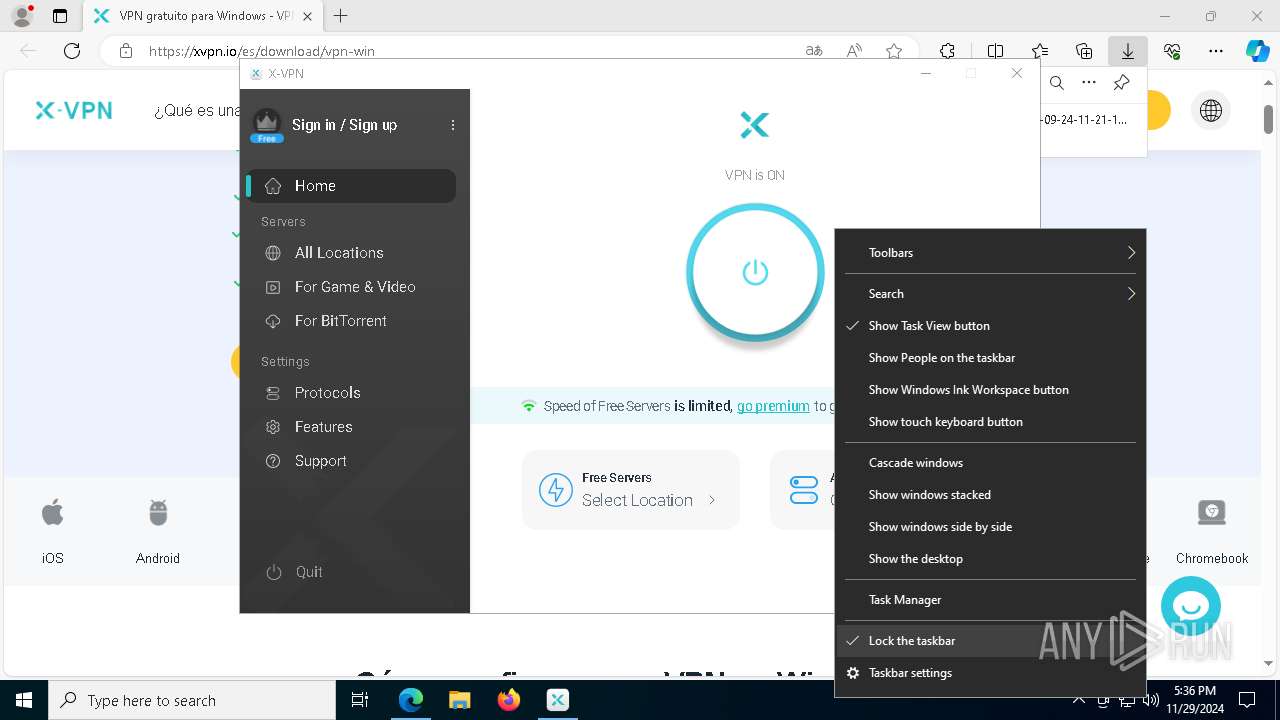The height and width of the screenshot is (720, 1280).
Task: Open Edge downloads button
Action: click(1128, 51)
